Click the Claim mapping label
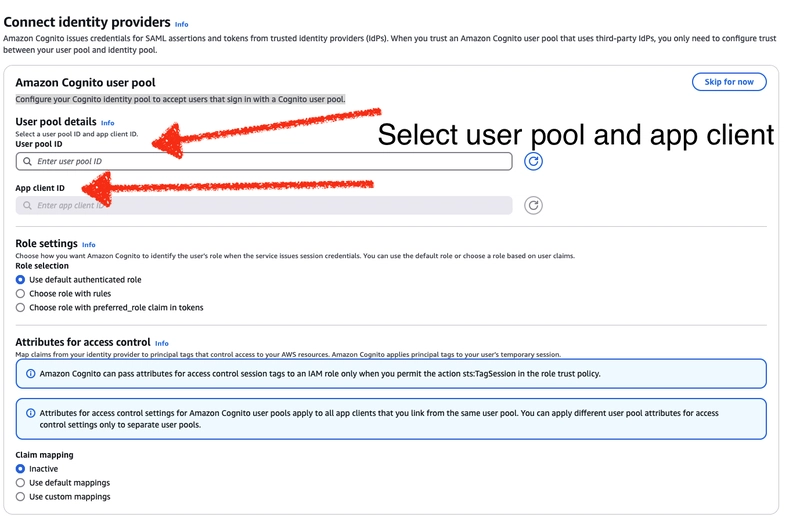 tap(44, 455)
